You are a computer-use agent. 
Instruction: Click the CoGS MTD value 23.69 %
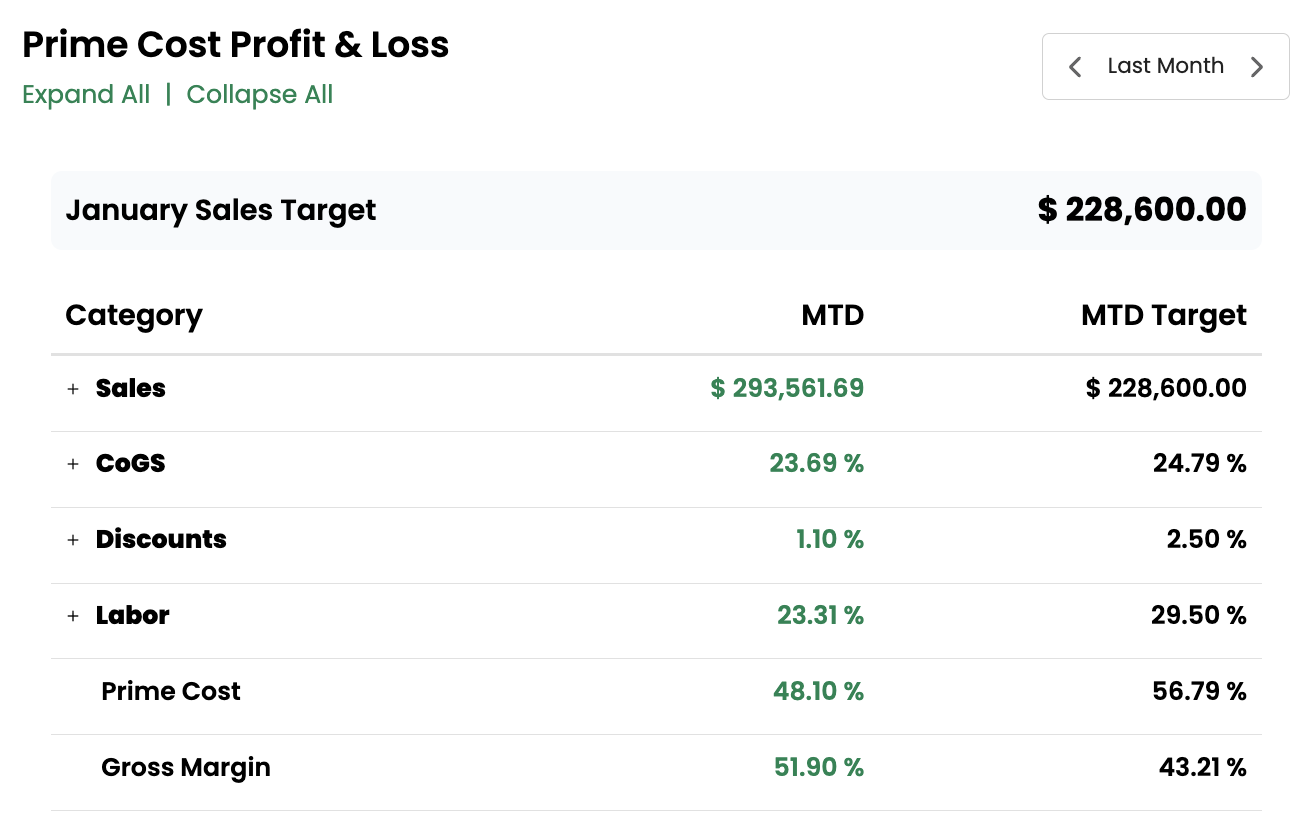coord(816,463)
